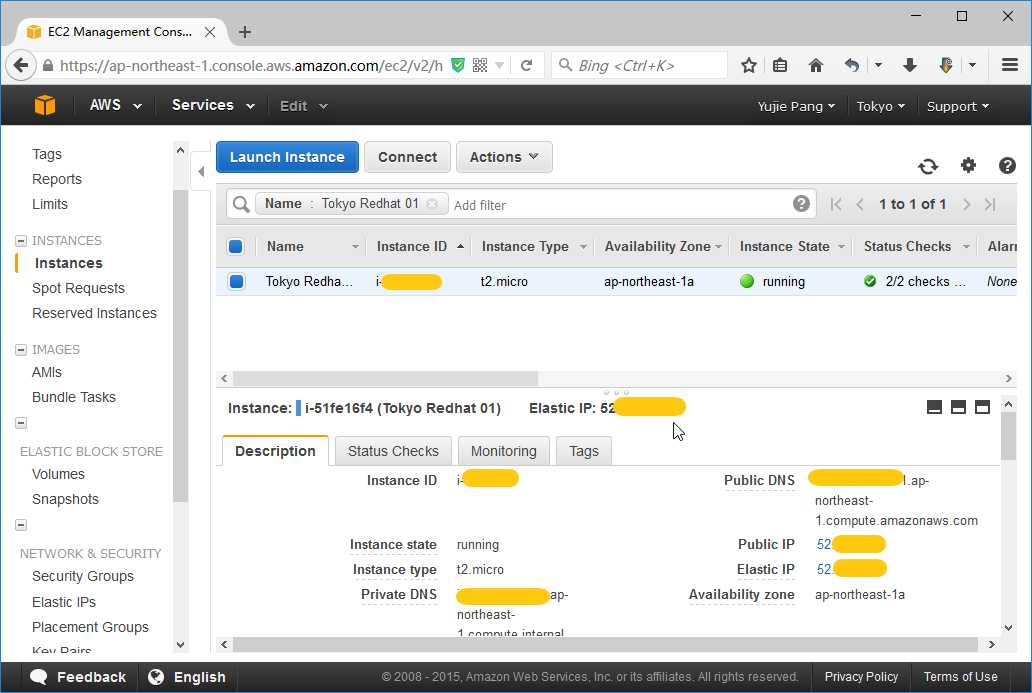Sort by the Instance ID column header
1032x693 pixels.
tap(419, 247)
